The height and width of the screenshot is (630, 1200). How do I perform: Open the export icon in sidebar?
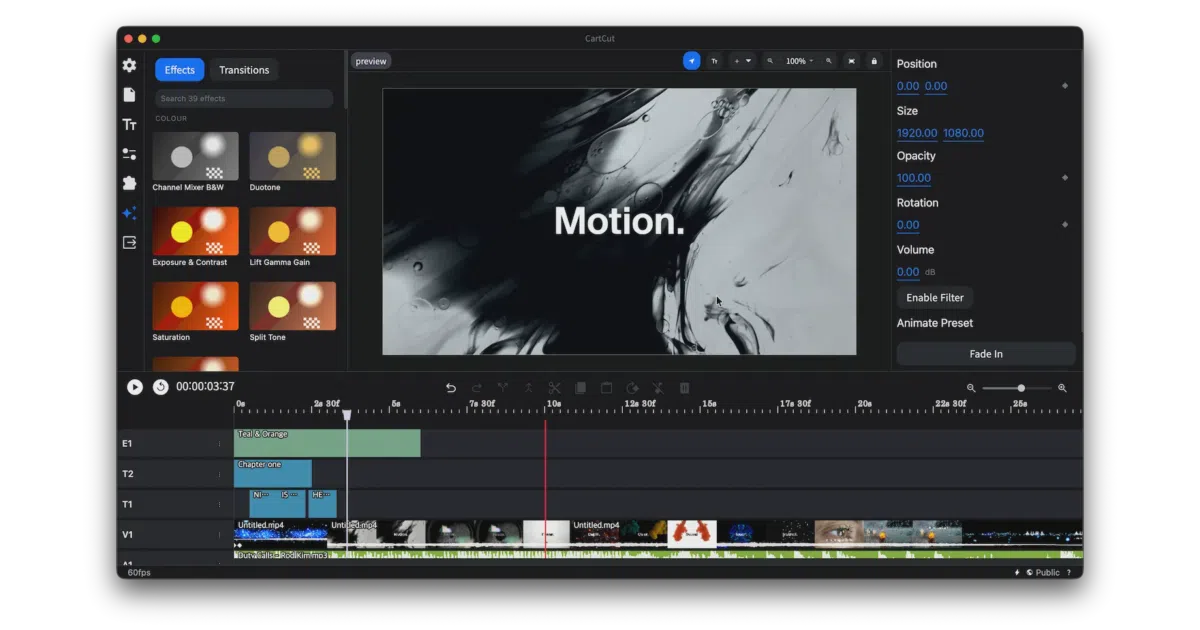click(x=129, y=242)
